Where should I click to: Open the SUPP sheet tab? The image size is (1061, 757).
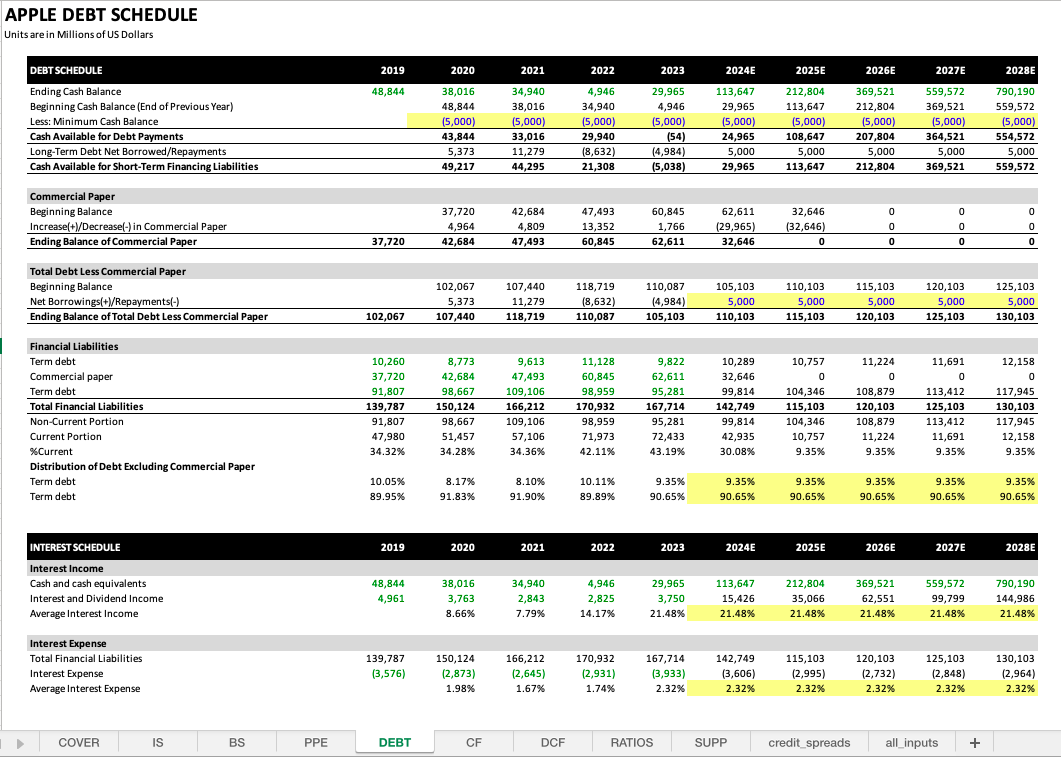pyautogui.click(x=710, y=742)
